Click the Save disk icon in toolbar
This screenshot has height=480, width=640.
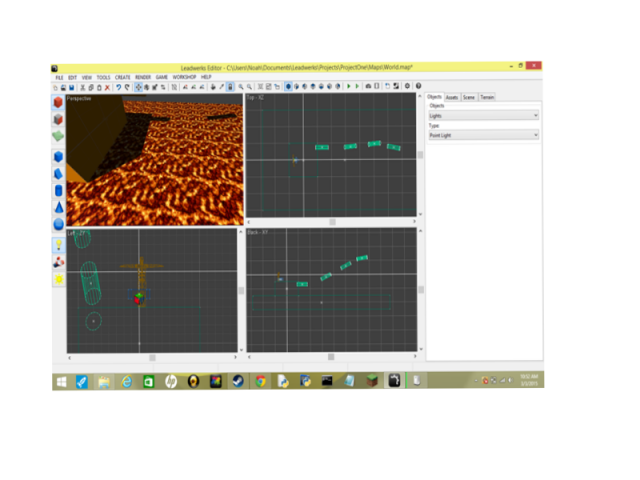click(73, 87)
